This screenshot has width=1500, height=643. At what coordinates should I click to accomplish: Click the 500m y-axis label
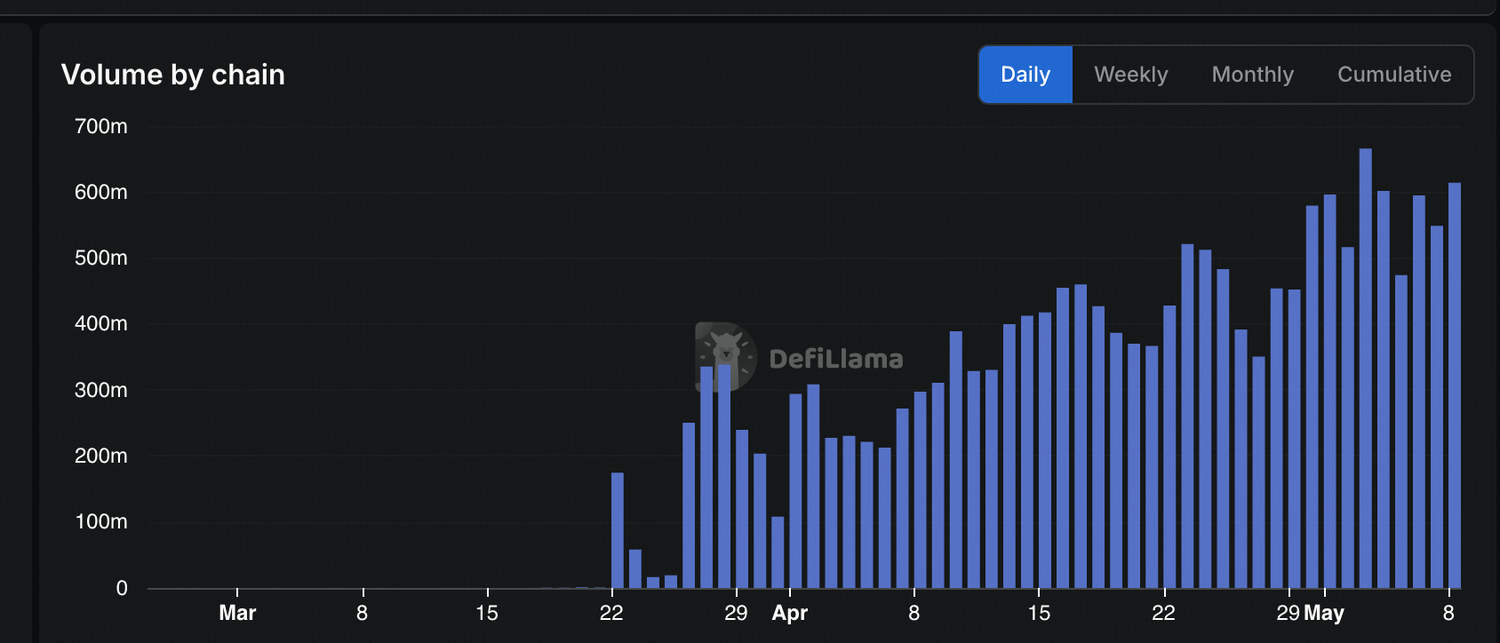pyautogui.click(x=101, y=258)
